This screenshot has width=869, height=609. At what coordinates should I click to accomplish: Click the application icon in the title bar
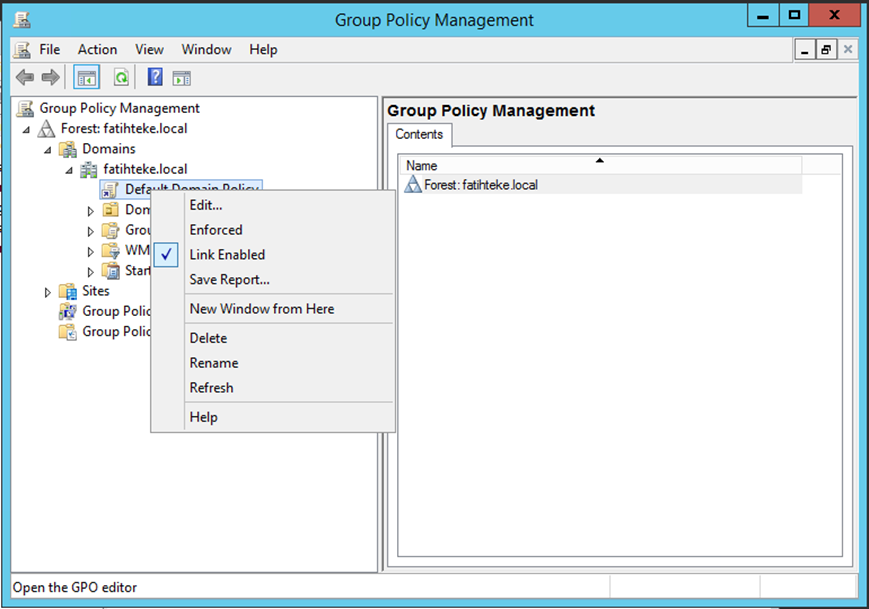click(x=22, y=20)
